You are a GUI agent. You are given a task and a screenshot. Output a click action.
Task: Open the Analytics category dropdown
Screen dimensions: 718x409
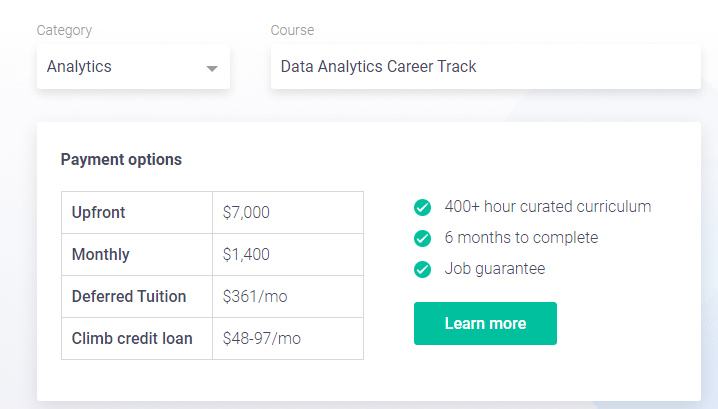133,67
